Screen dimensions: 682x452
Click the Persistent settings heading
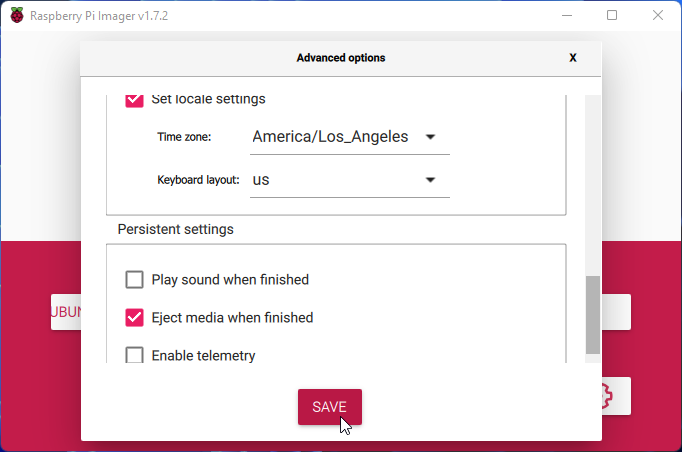click(x=176, y=229)
